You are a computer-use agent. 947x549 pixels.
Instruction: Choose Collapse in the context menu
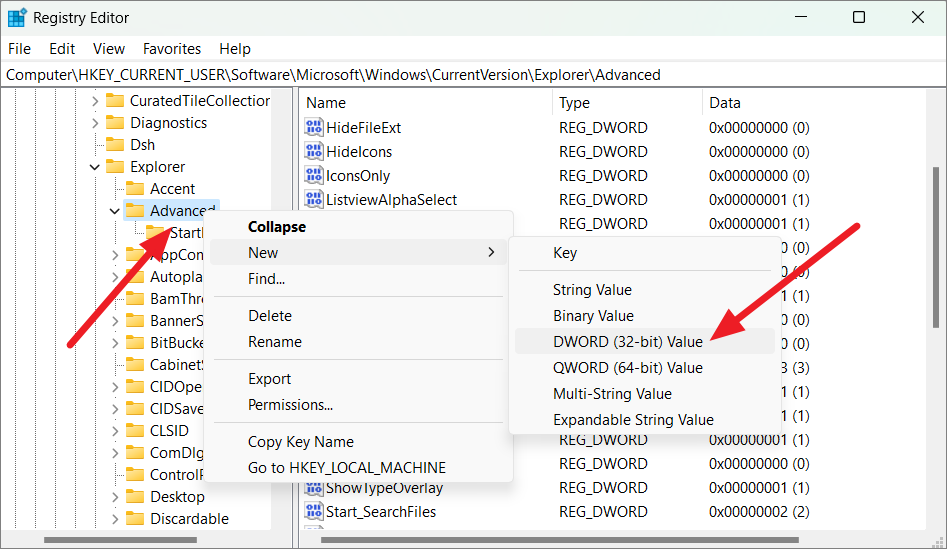pyautogui.click(x=359, y=227)
